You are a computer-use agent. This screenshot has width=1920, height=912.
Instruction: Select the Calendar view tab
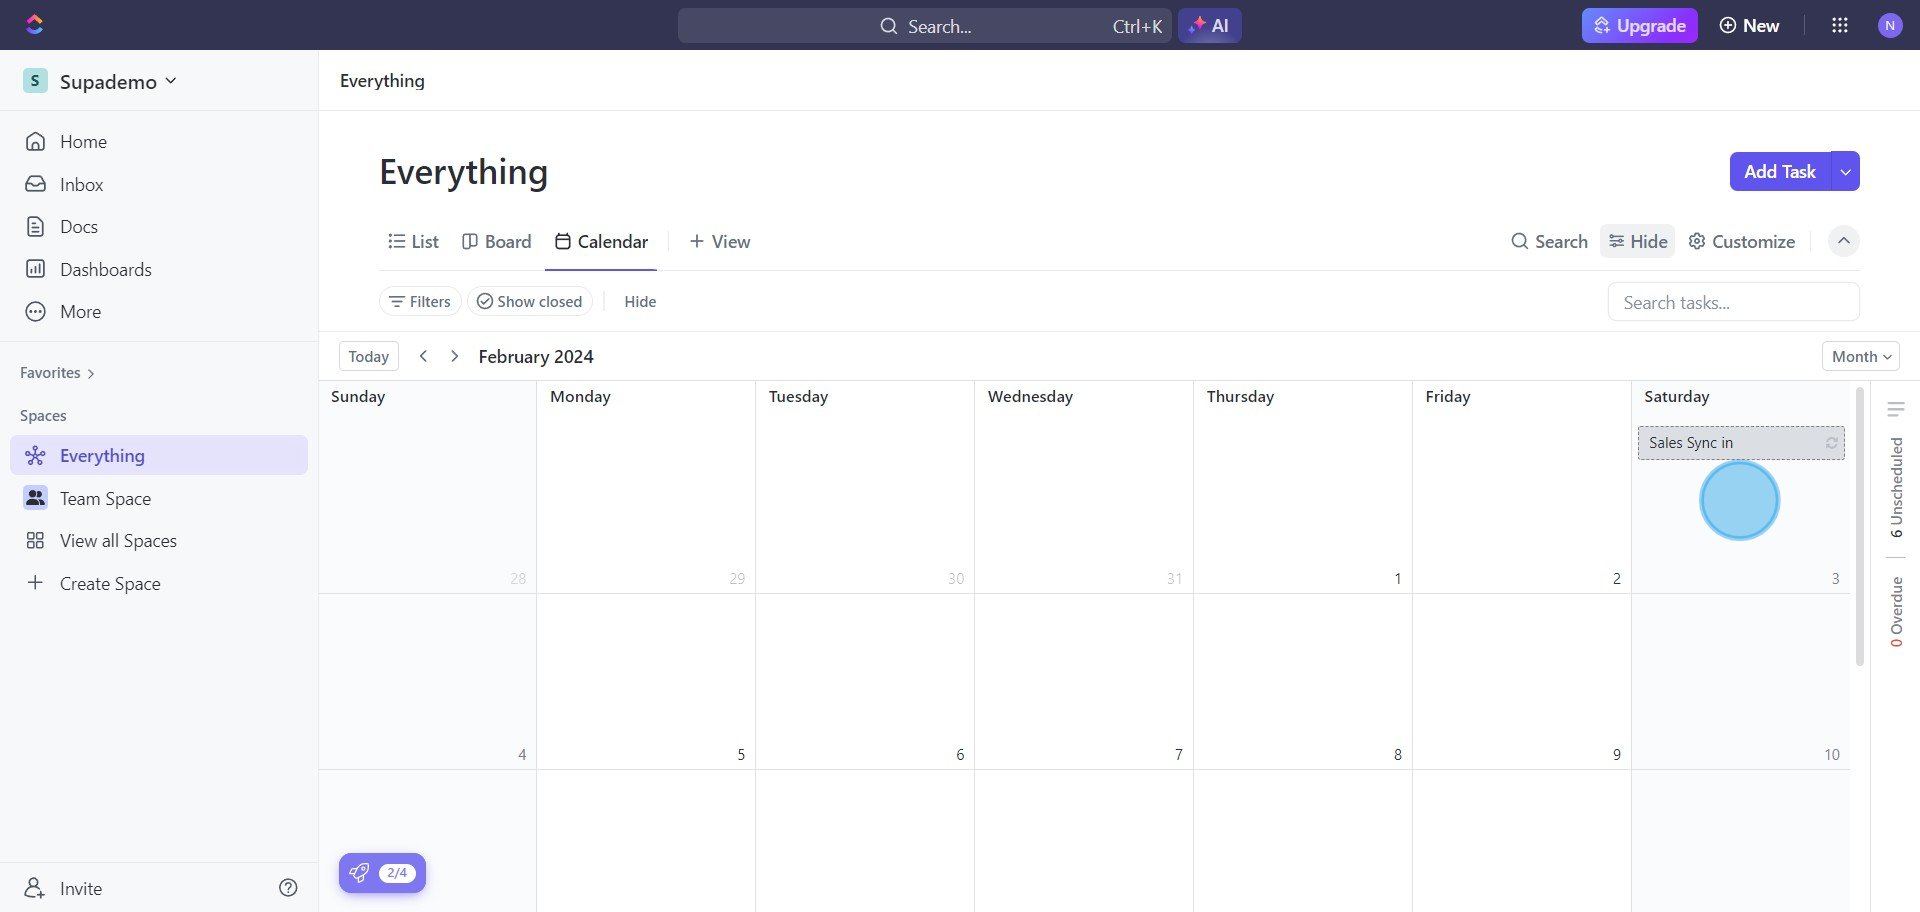(x=601, y=242)
